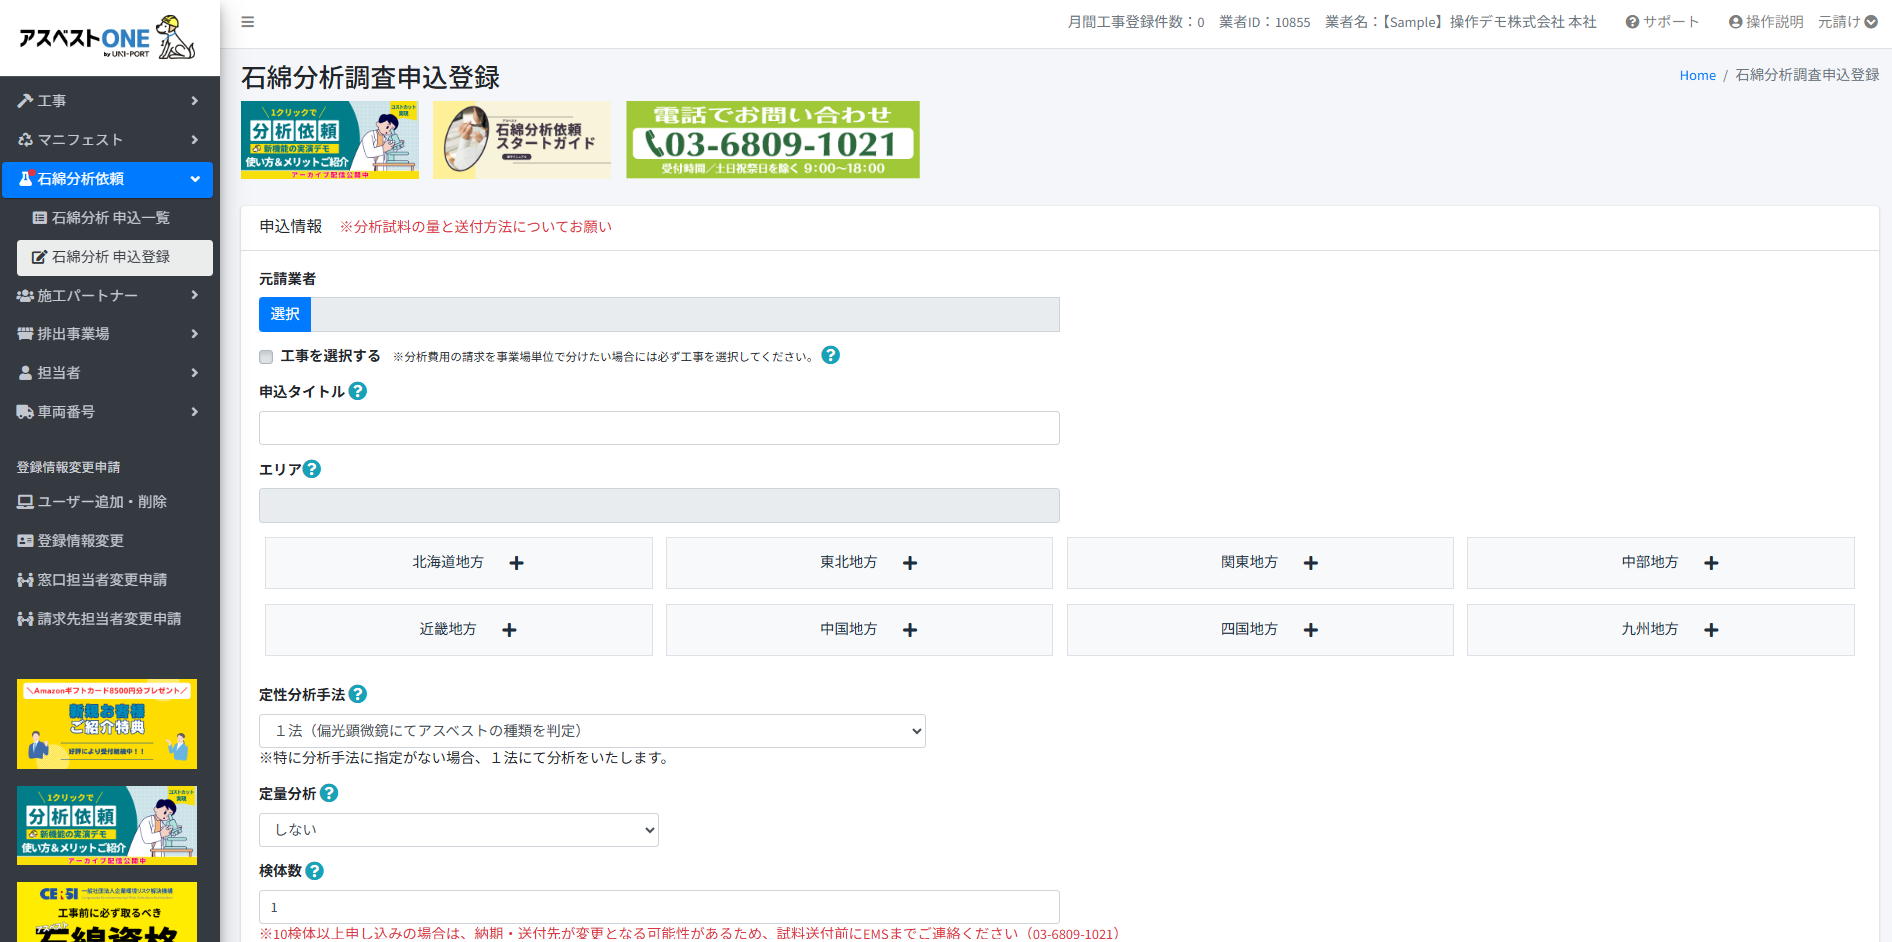Image resolution: width=1892 pixels, height=942 pixels.
Task: Open the 定量分析 dropdown showing しない
Action: point(458,830)
